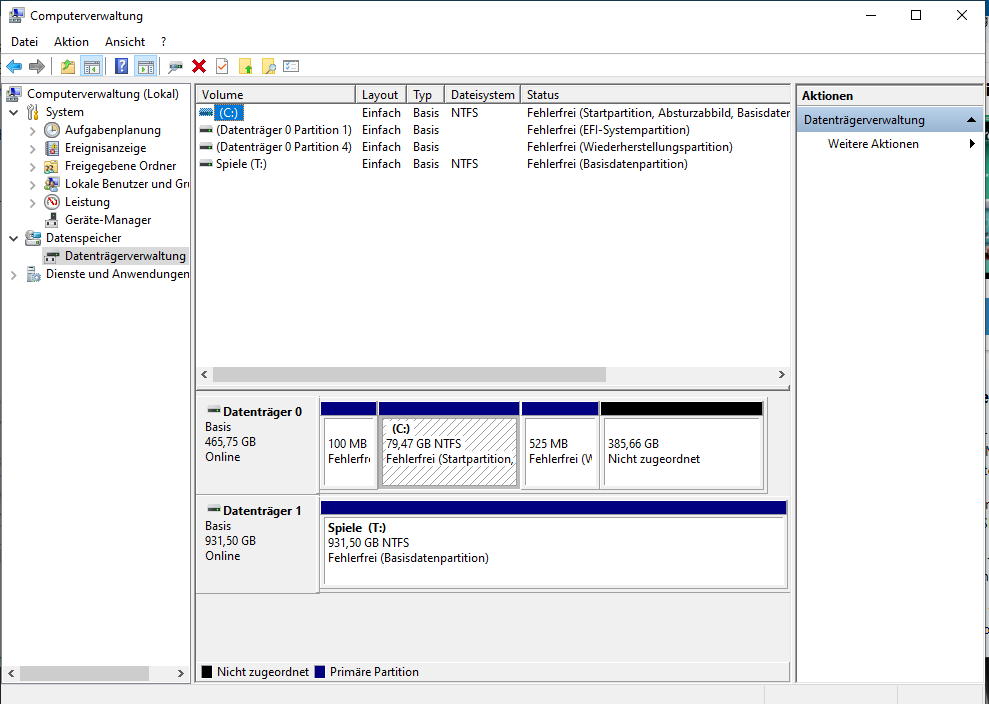Viewport: 989px width, 704px height.
Task: Select Lokale Benutzer und Gruppen node
Action: tap(127, 184)
